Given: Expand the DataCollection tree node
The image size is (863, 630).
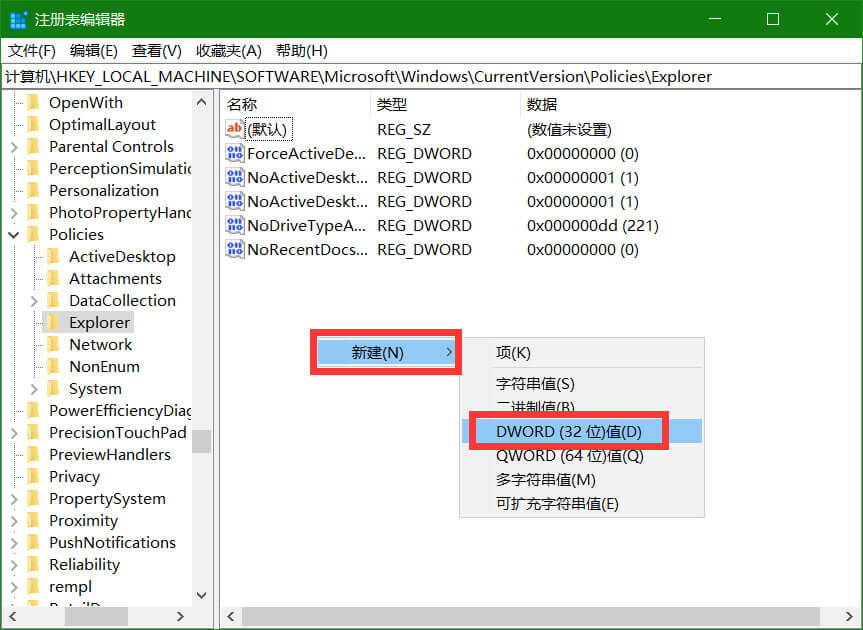Looking at the screenshot, I should pyautogui.click(x=34, y=301).
